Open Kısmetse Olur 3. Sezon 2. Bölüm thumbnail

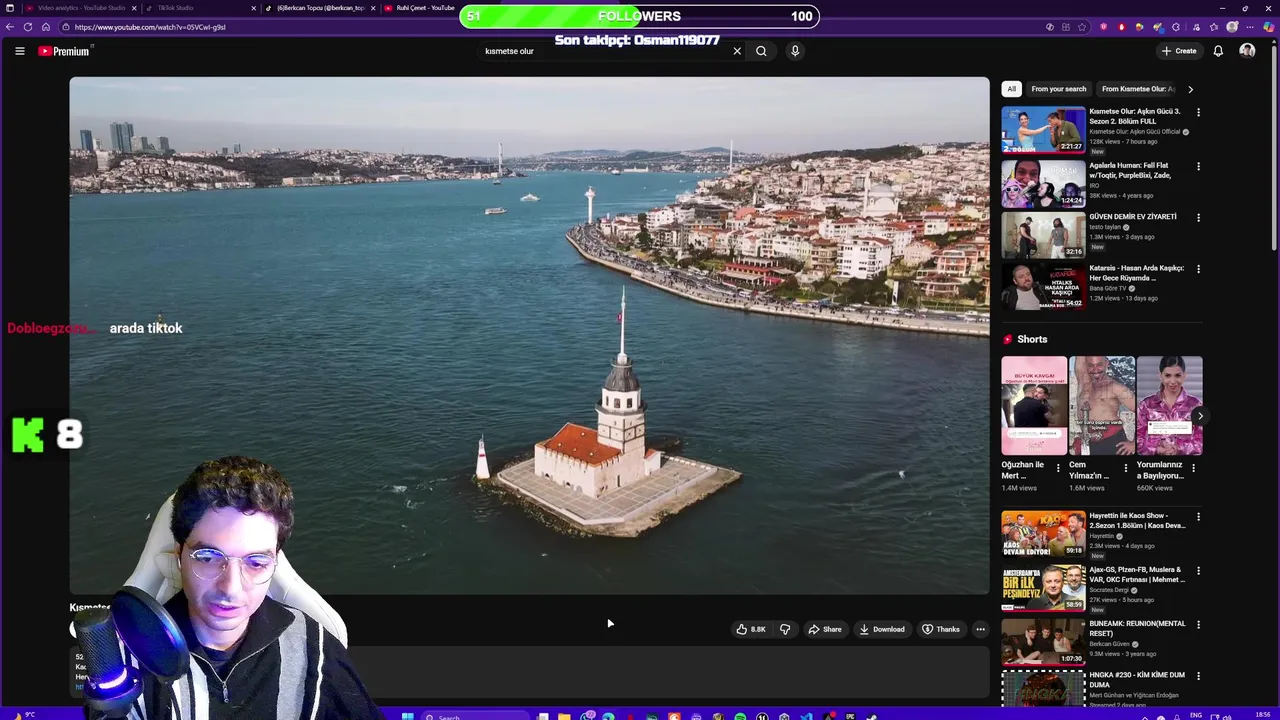pos(1043,130)
